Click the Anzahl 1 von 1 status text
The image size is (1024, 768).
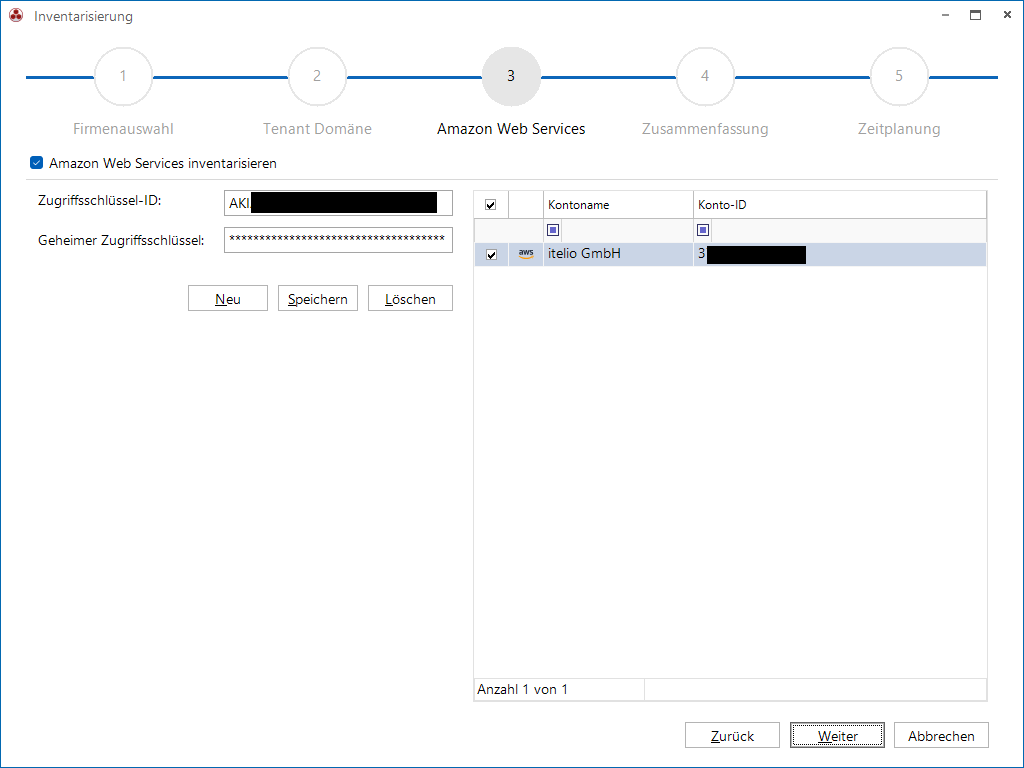(522, 690)
